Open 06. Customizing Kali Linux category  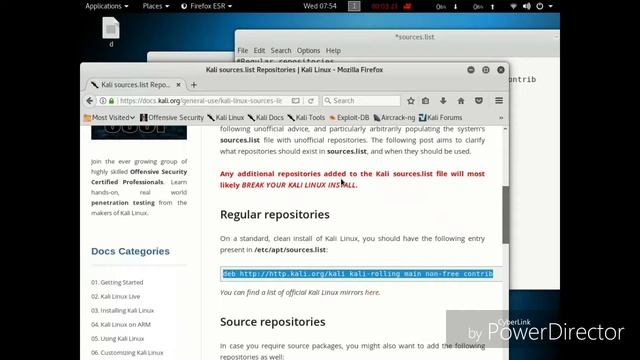[x=127, y=353]
